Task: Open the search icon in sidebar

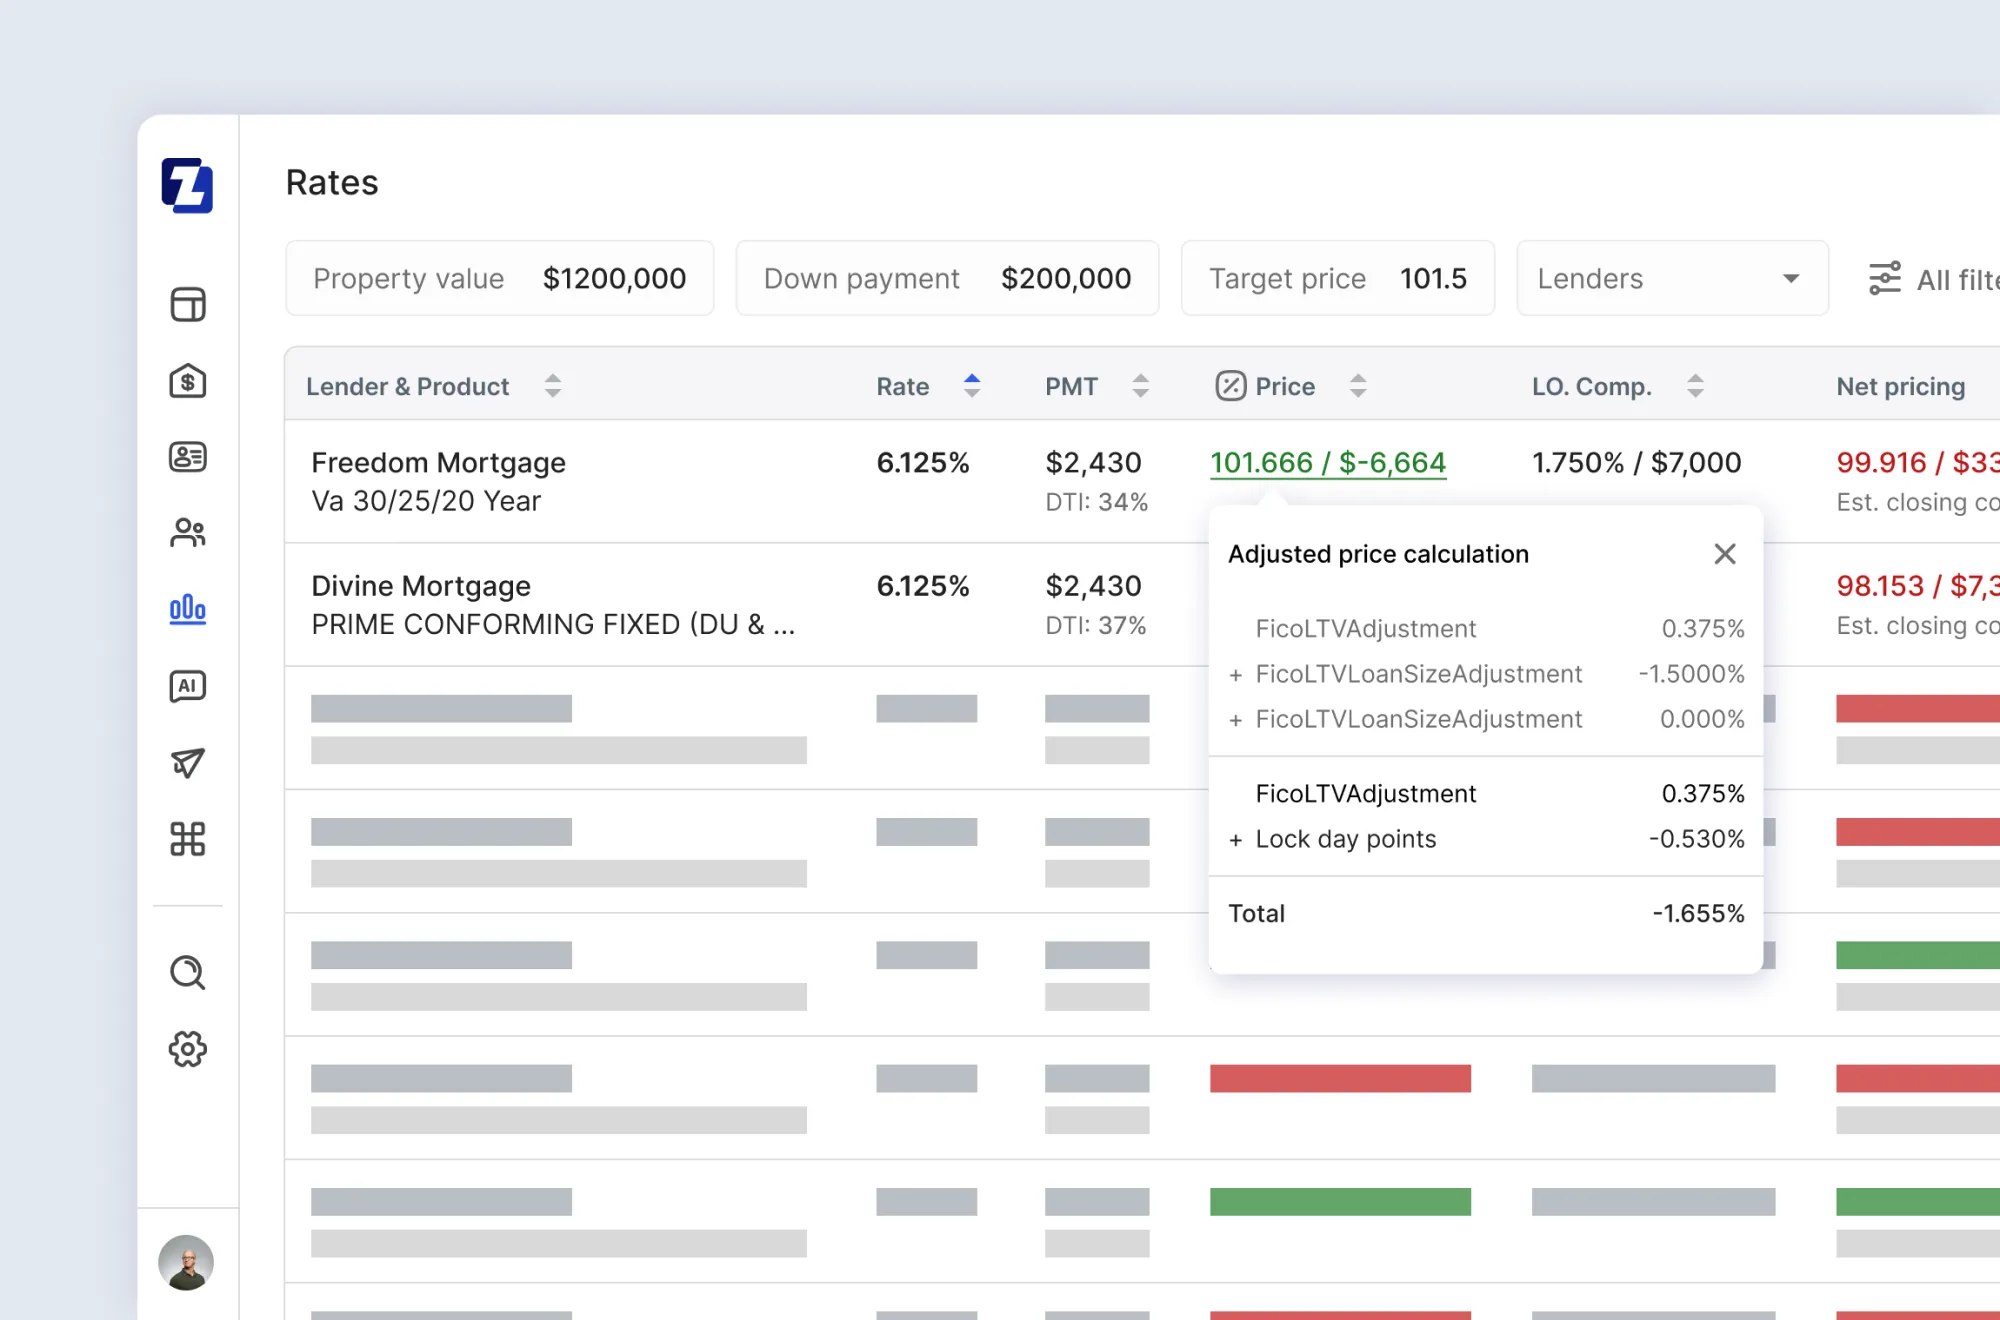Action: pyautogui.click(x=187, y=972)
